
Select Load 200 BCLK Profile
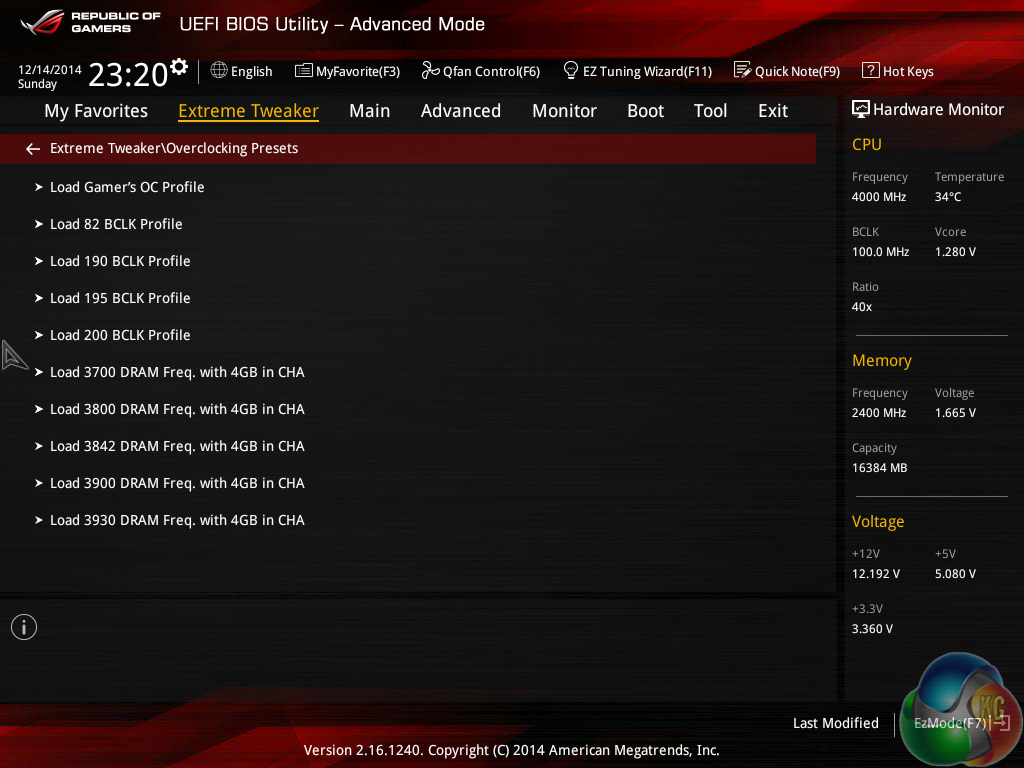pyautogui.click(x=120, y=335)
